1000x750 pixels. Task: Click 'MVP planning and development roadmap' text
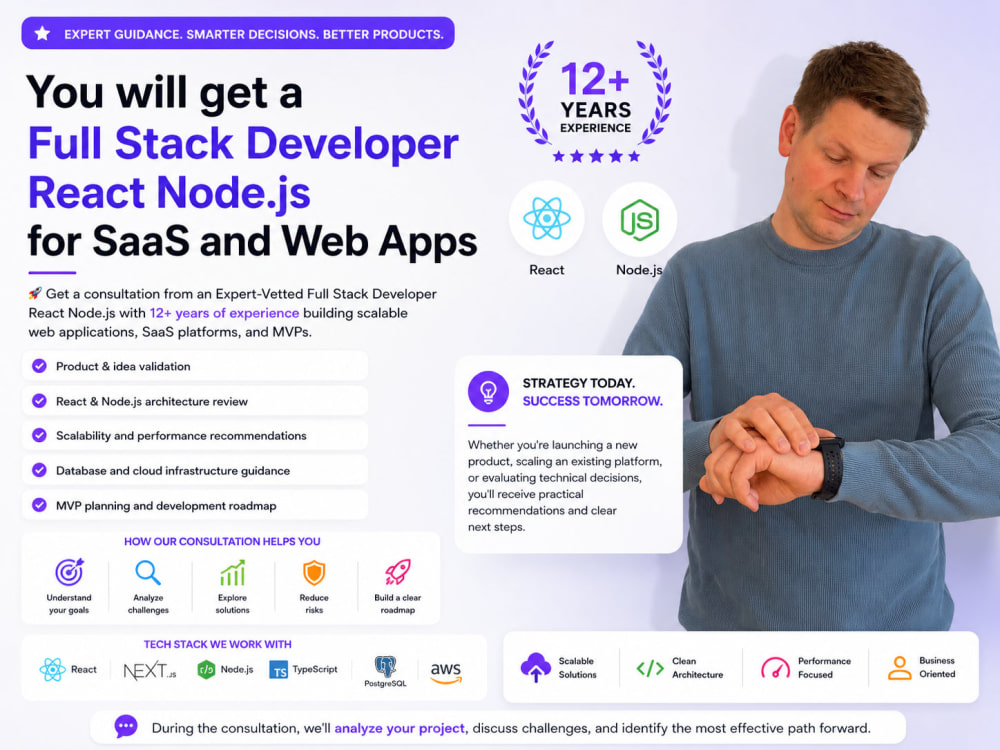(166, 506)
